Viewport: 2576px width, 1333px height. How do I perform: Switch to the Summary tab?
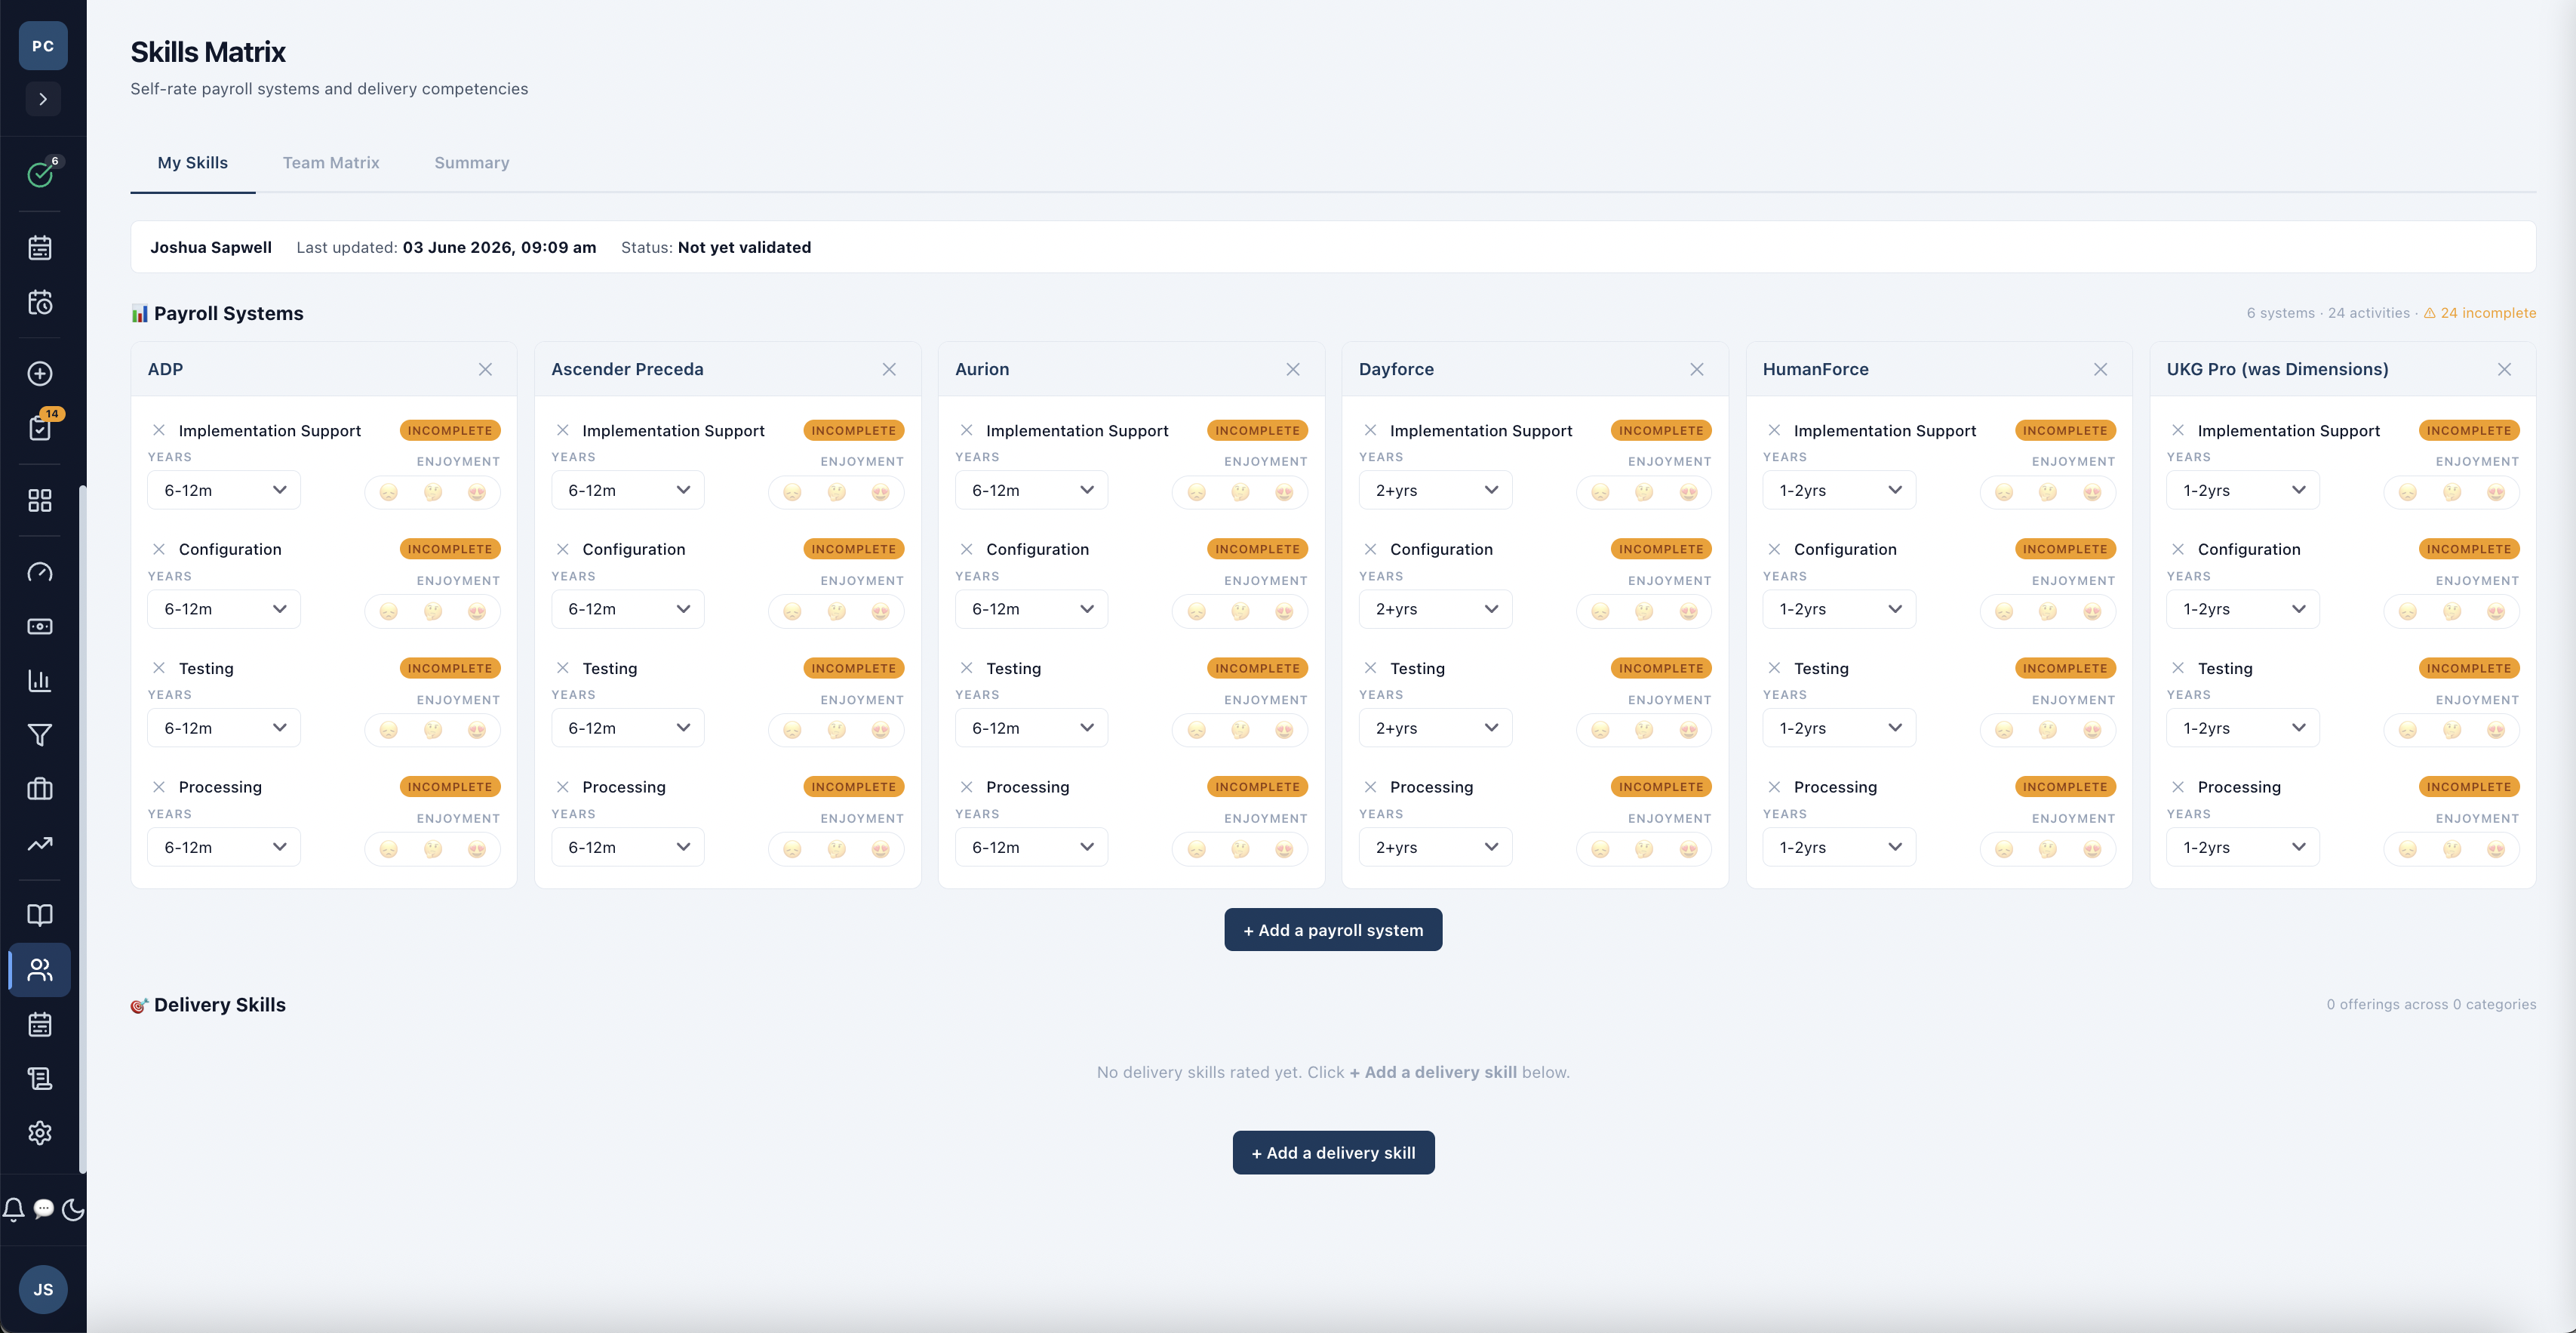(472, 162)
